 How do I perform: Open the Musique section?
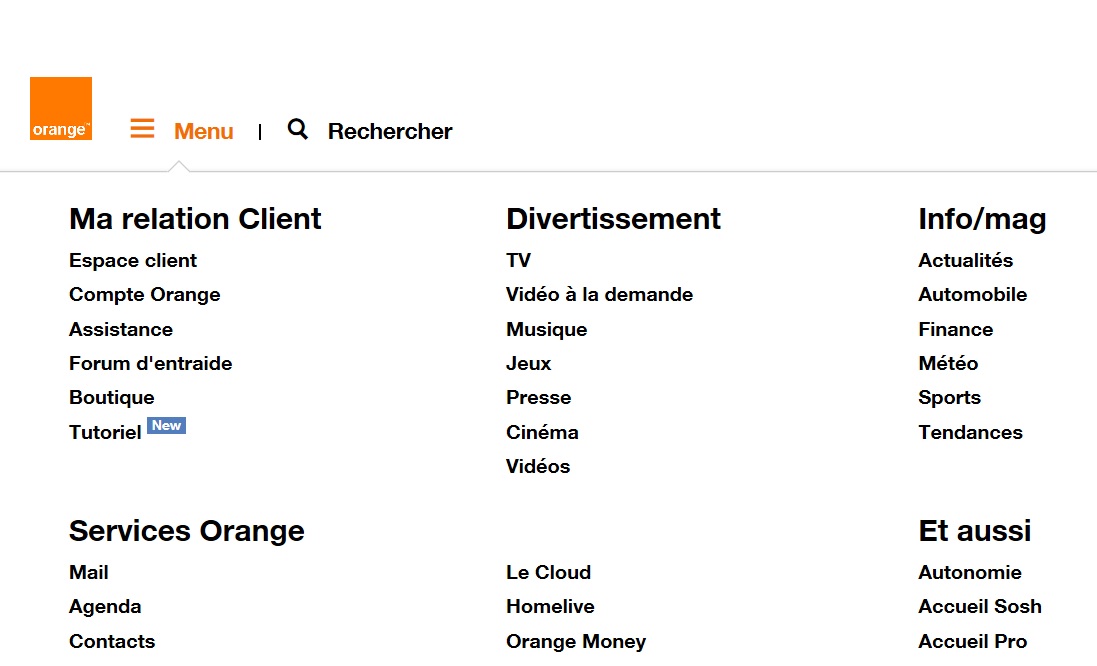547,329
